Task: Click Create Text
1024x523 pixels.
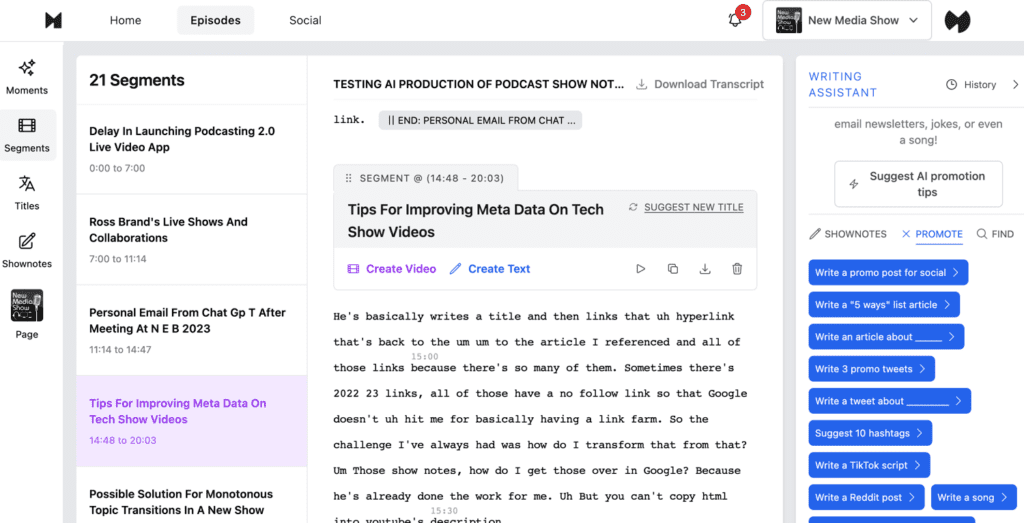Action: click(490, 268)
